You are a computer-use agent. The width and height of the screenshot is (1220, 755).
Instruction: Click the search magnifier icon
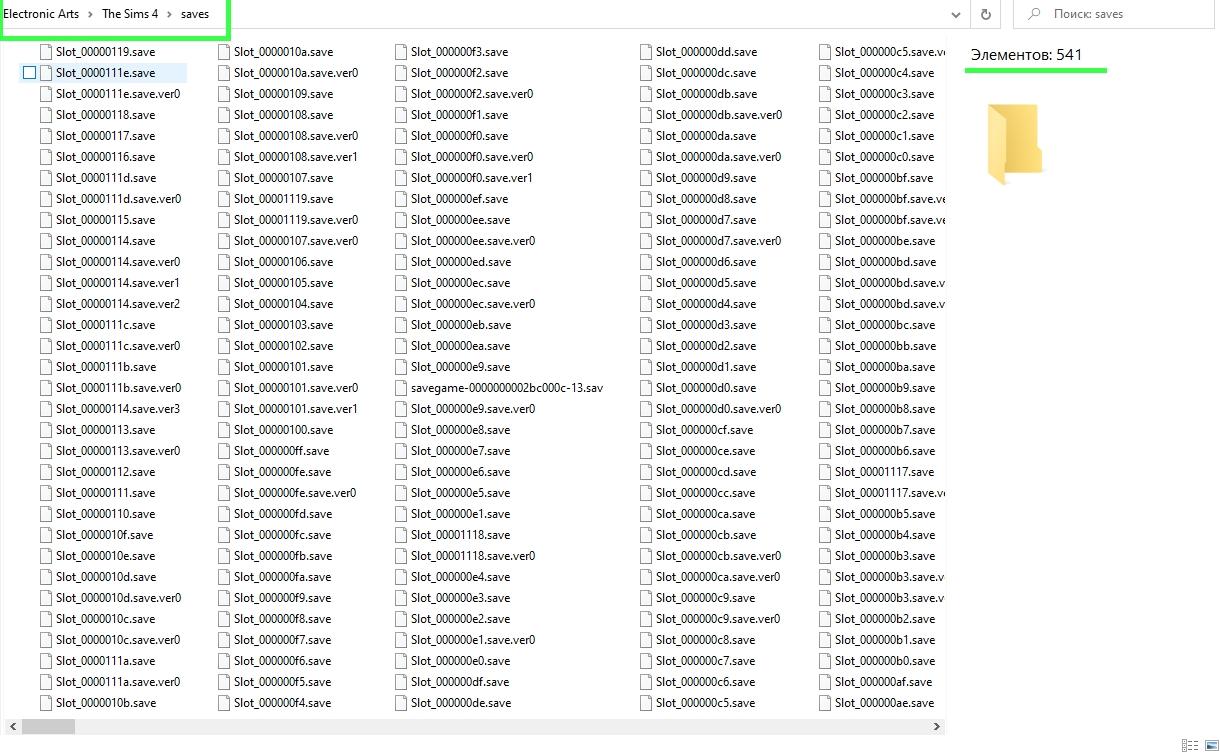(x=1034, y=14)
